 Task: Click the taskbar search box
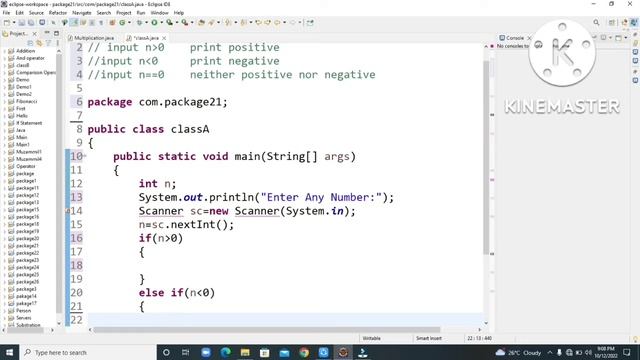88,352
